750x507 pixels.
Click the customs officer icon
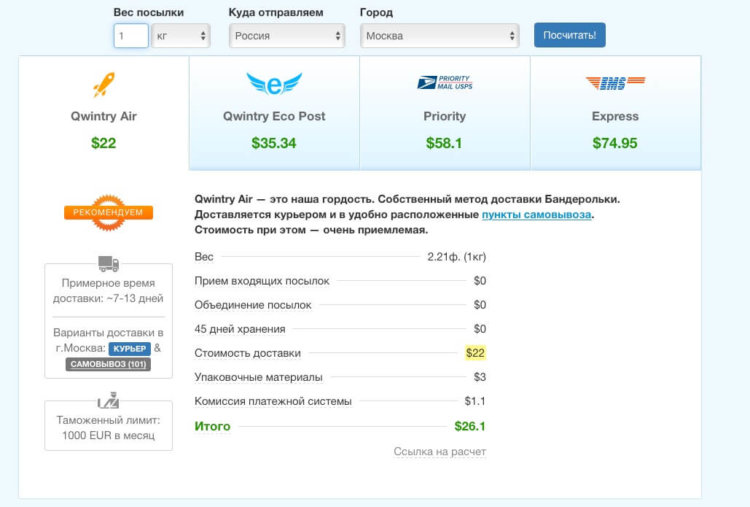(109, 400)
